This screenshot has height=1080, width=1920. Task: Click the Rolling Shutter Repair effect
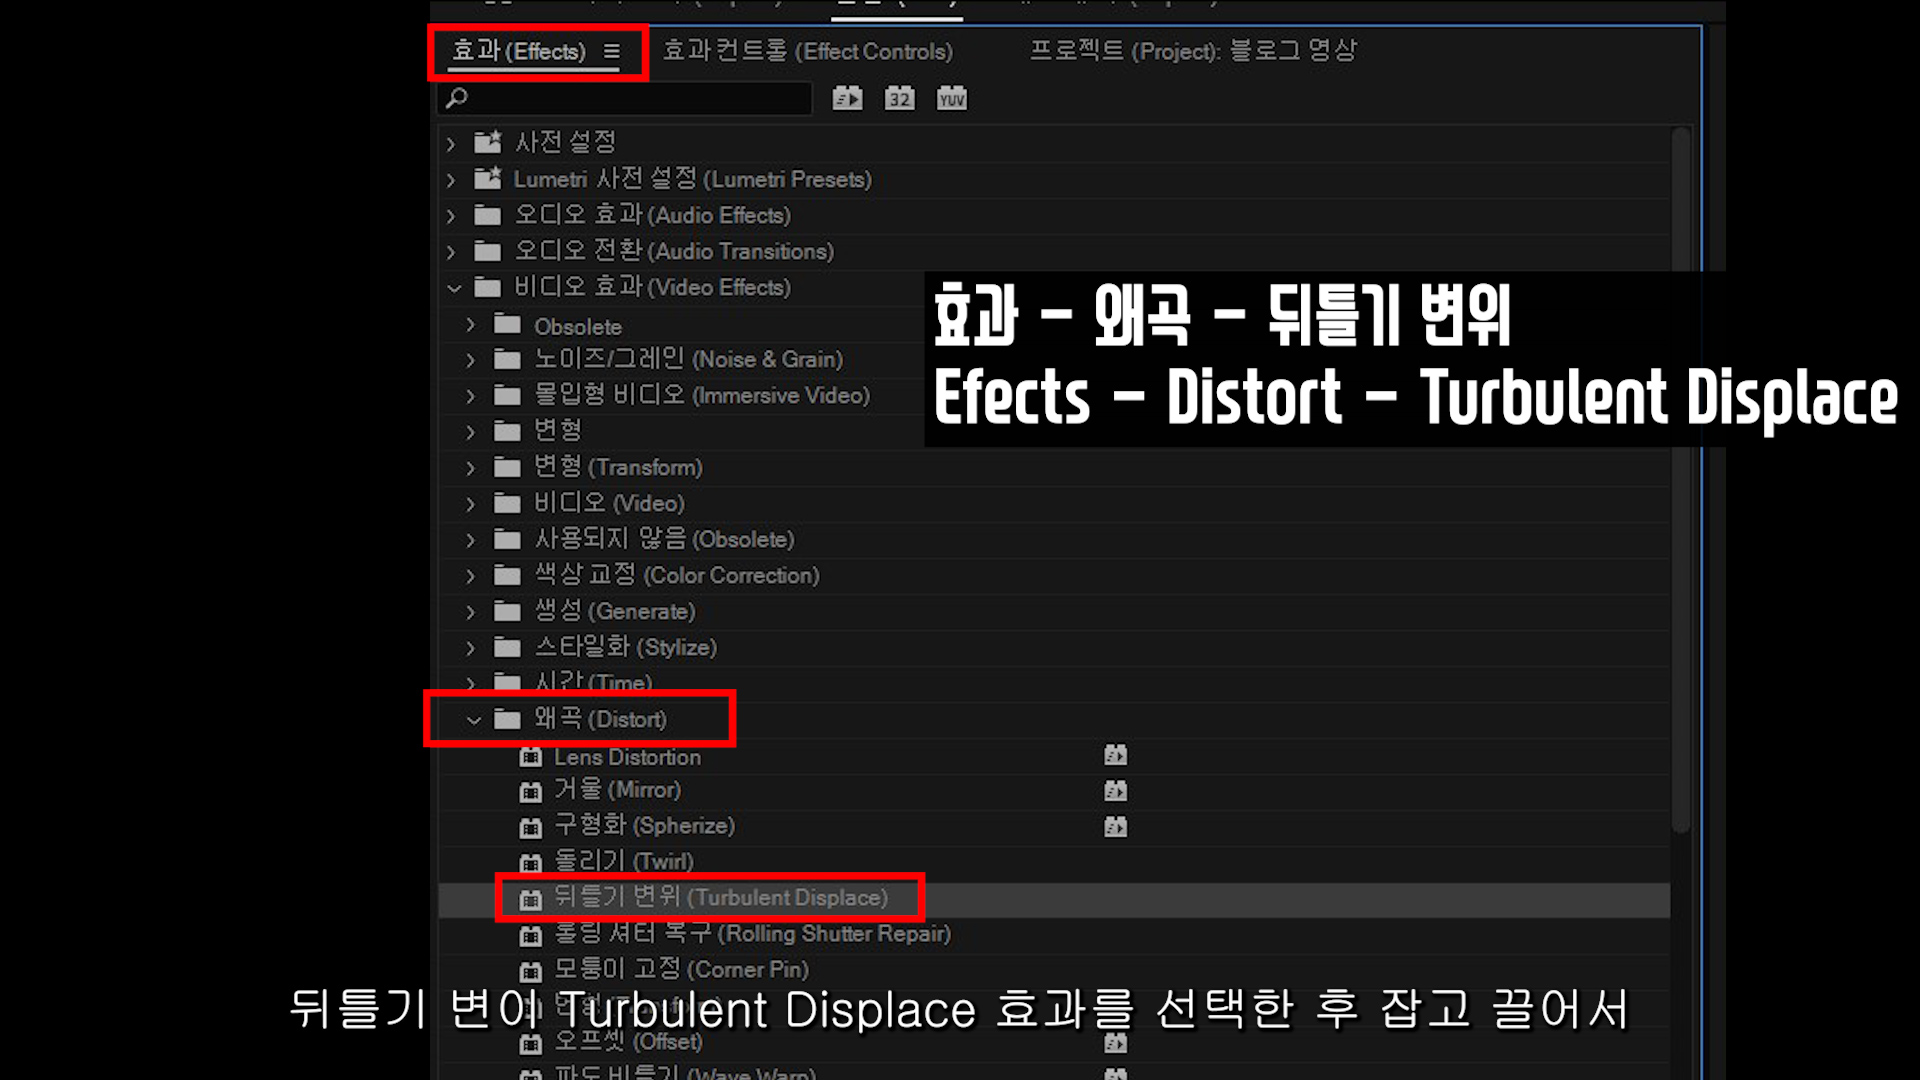(x=750, y=934)
